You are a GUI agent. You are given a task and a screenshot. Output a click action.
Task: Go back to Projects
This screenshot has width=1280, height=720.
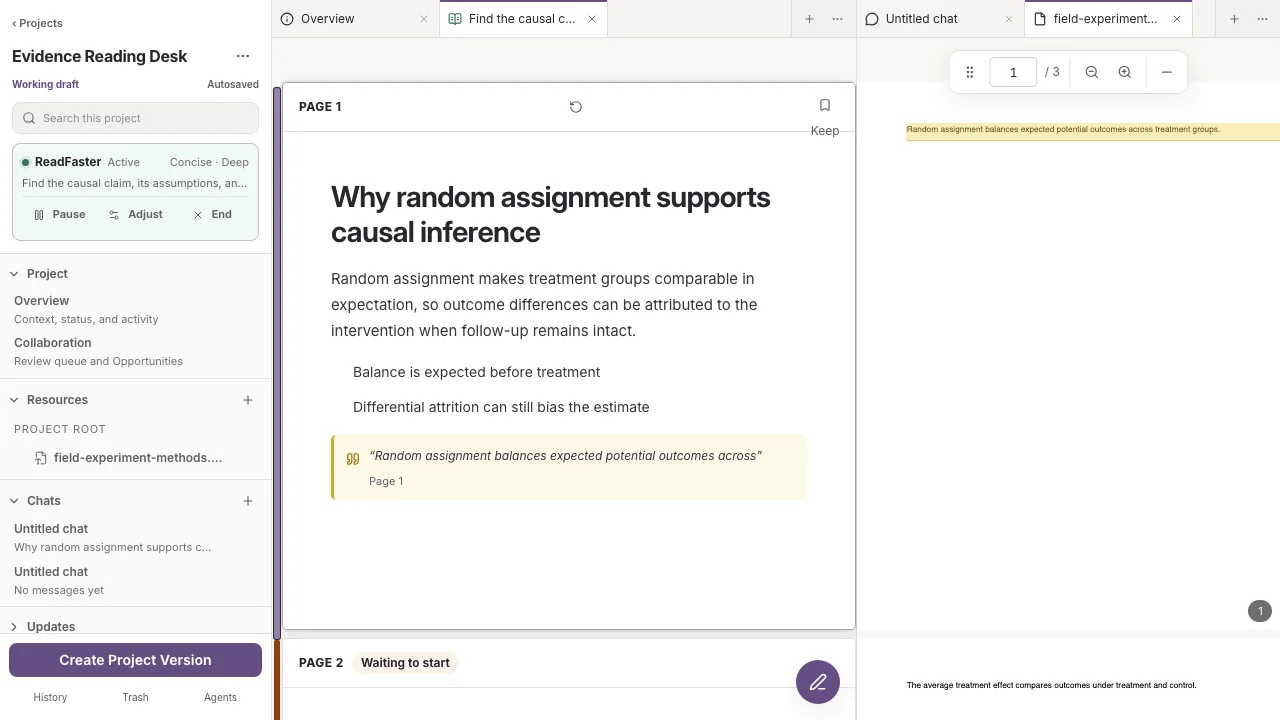click(37, 23)
